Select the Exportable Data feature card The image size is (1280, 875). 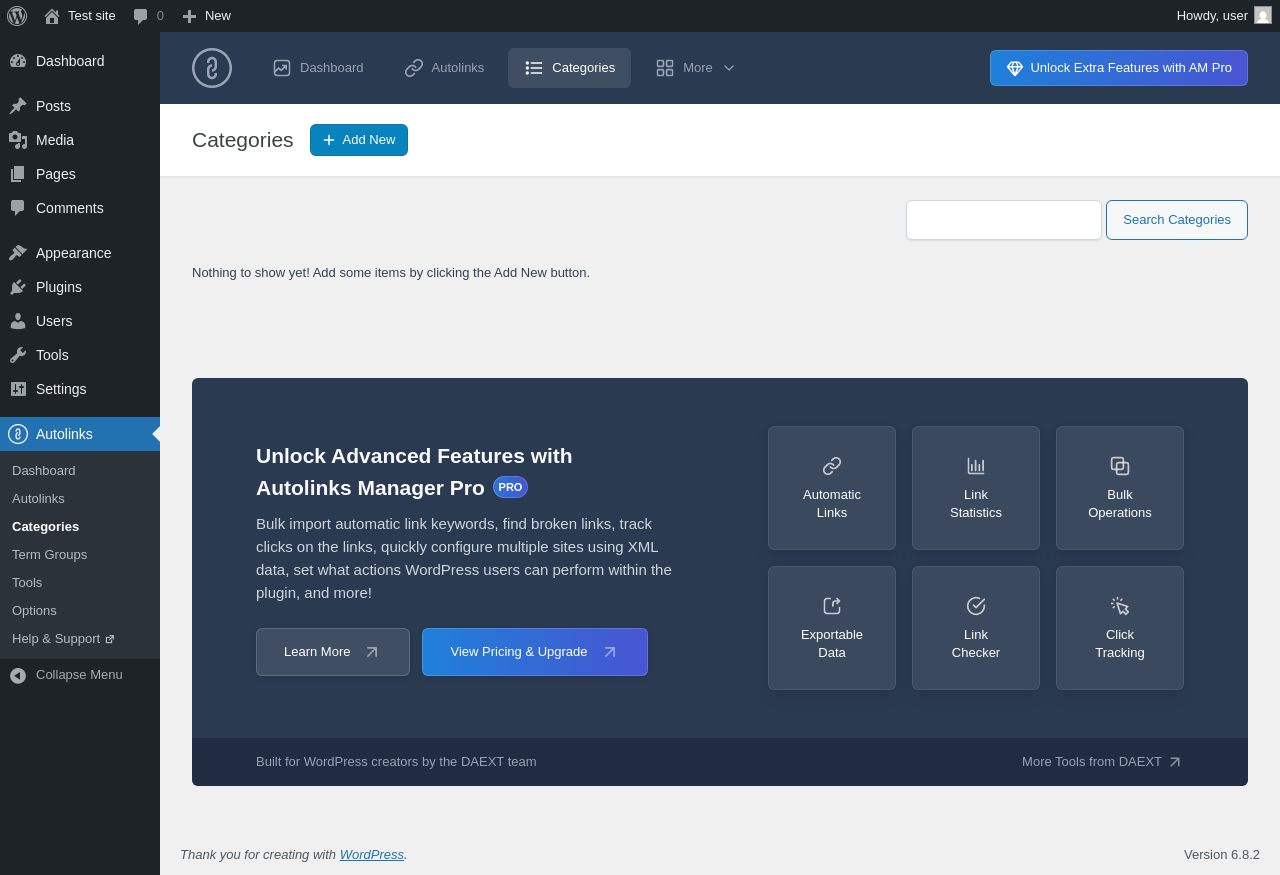[832, 628]
